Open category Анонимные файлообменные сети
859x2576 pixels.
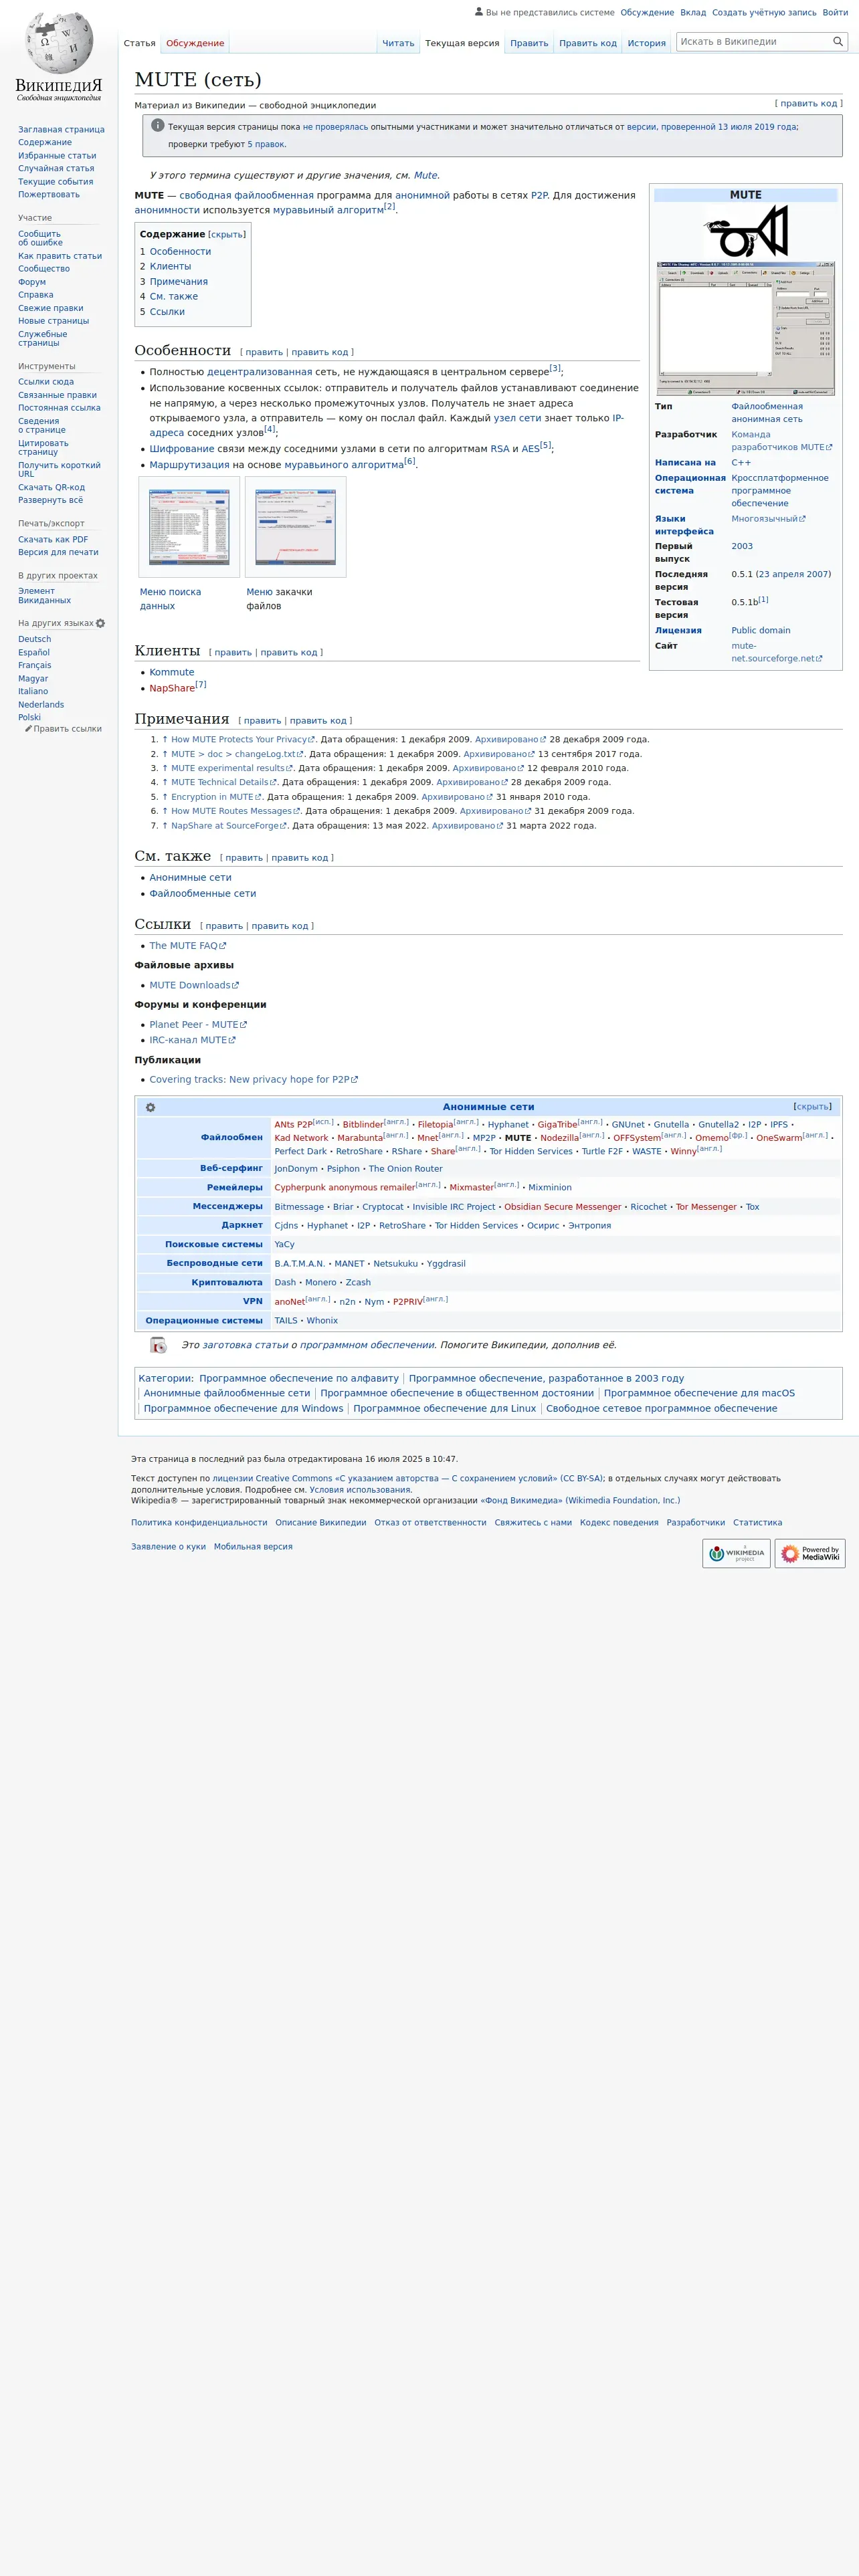(227, 1393)
